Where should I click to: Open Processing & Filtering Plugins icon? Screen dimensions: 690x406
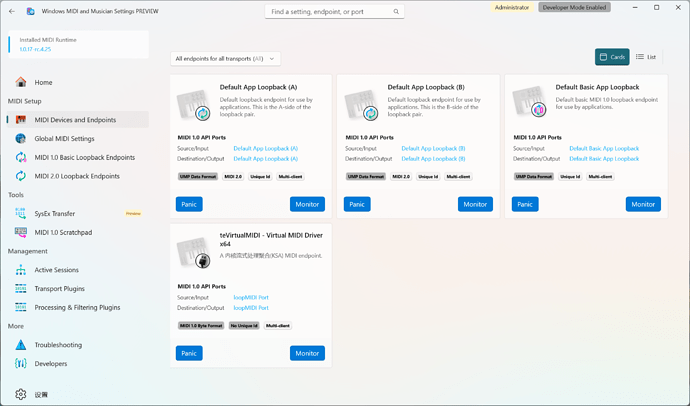tap(21, 307)
